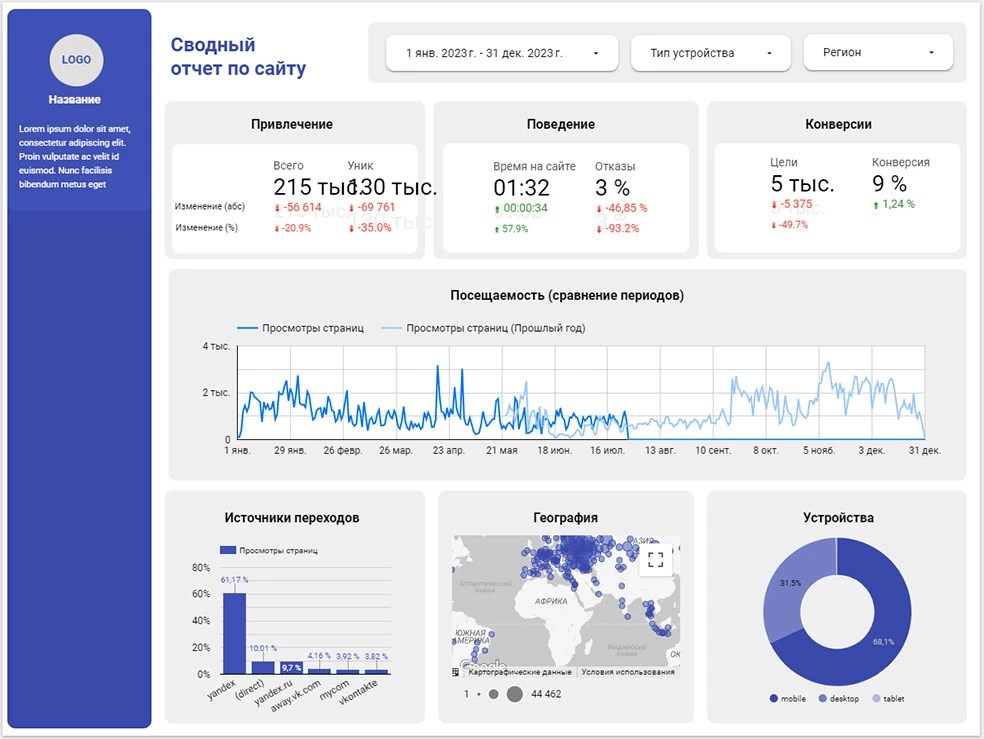Expand the "Тип устройства" filter
This screenshot has width=984, height=739.
[711, 53]
